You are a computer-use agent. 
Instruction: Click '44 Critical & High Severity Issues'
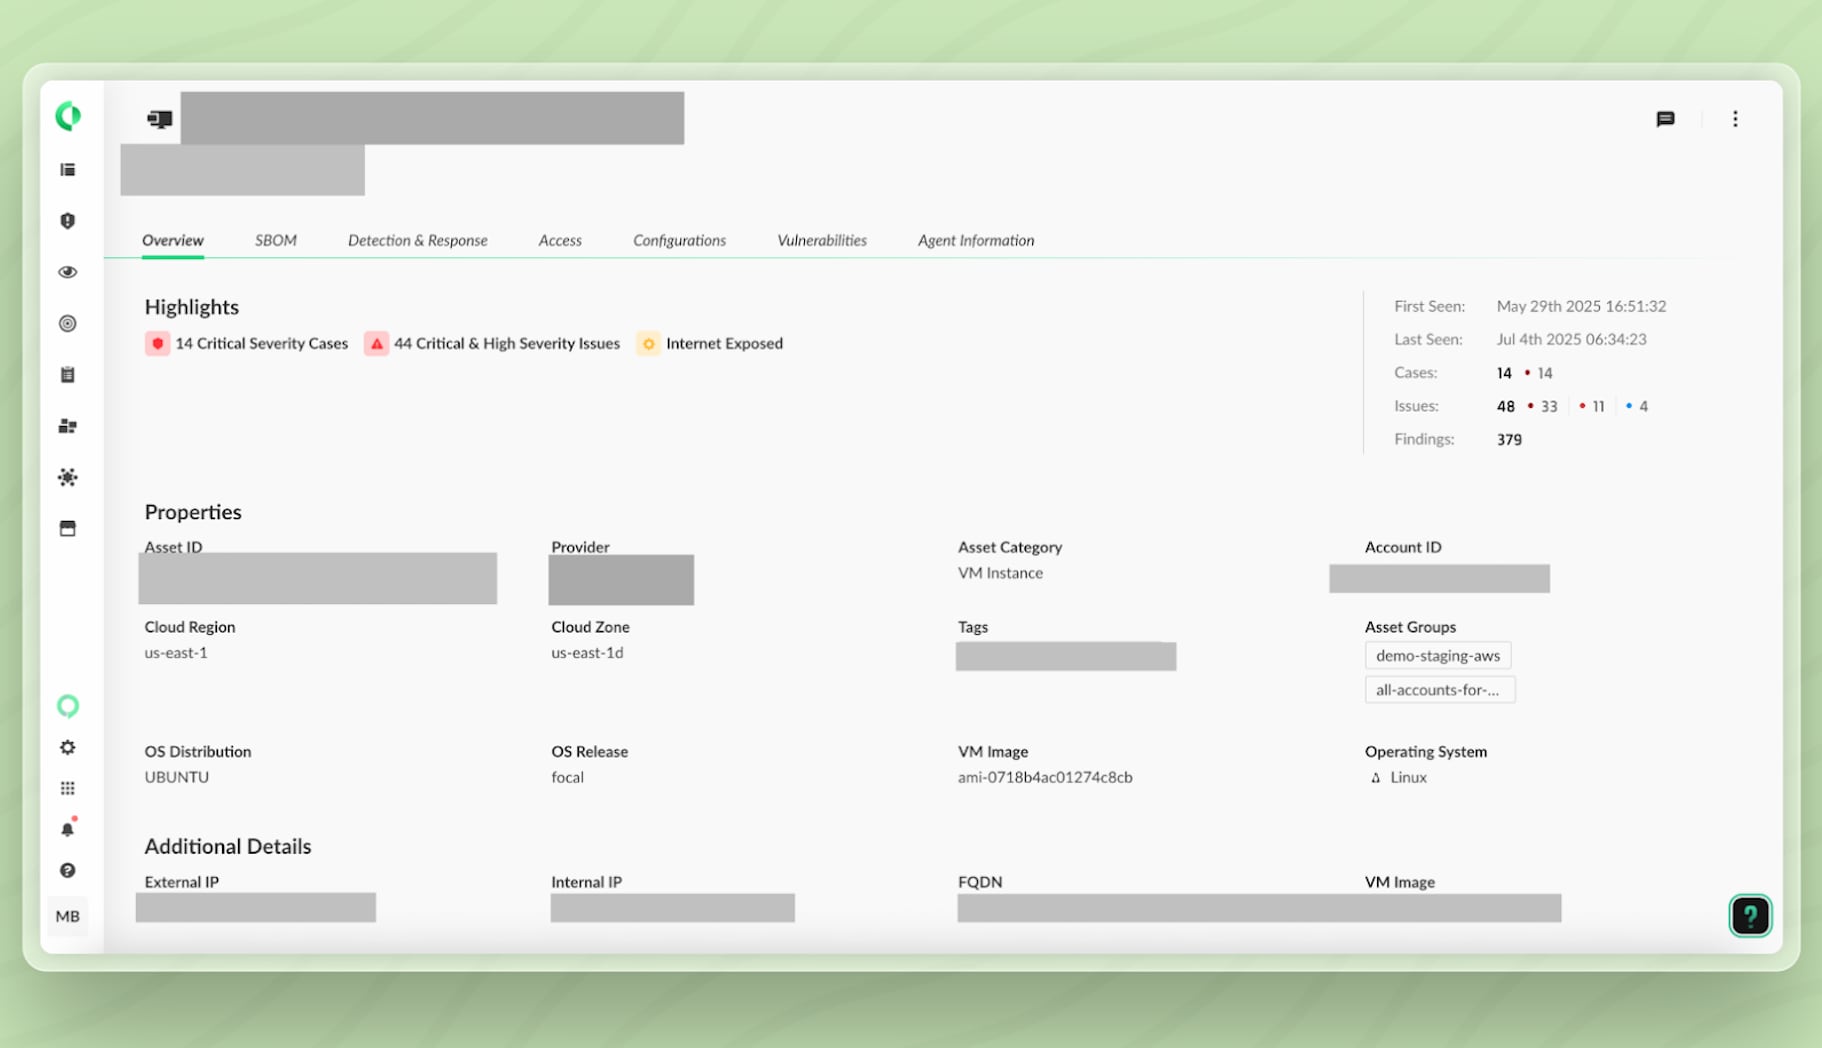tap(507, 344)
